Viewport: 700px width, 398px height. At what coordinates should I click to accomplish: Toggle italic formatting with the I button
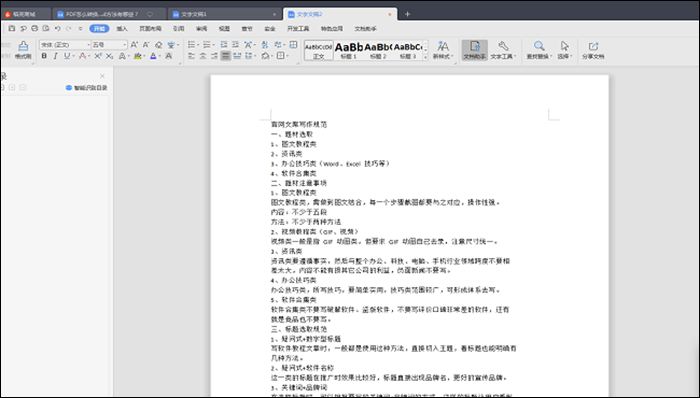55,56
